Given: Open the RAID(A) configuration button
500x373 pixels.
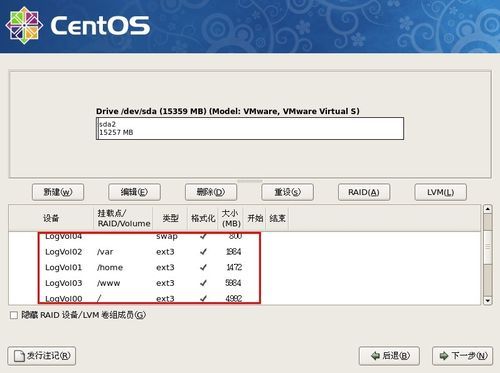Looking at the screenshot, I should click(x=364, y=192).
